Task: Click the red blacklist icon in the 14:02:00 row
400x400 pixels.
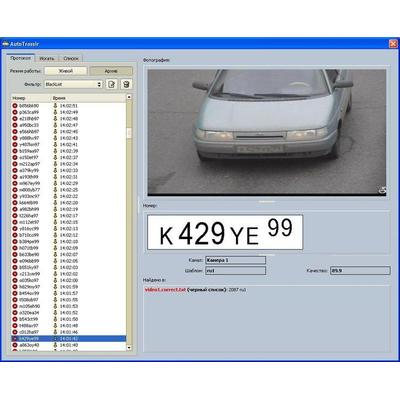Action: [x=15, y=281]
